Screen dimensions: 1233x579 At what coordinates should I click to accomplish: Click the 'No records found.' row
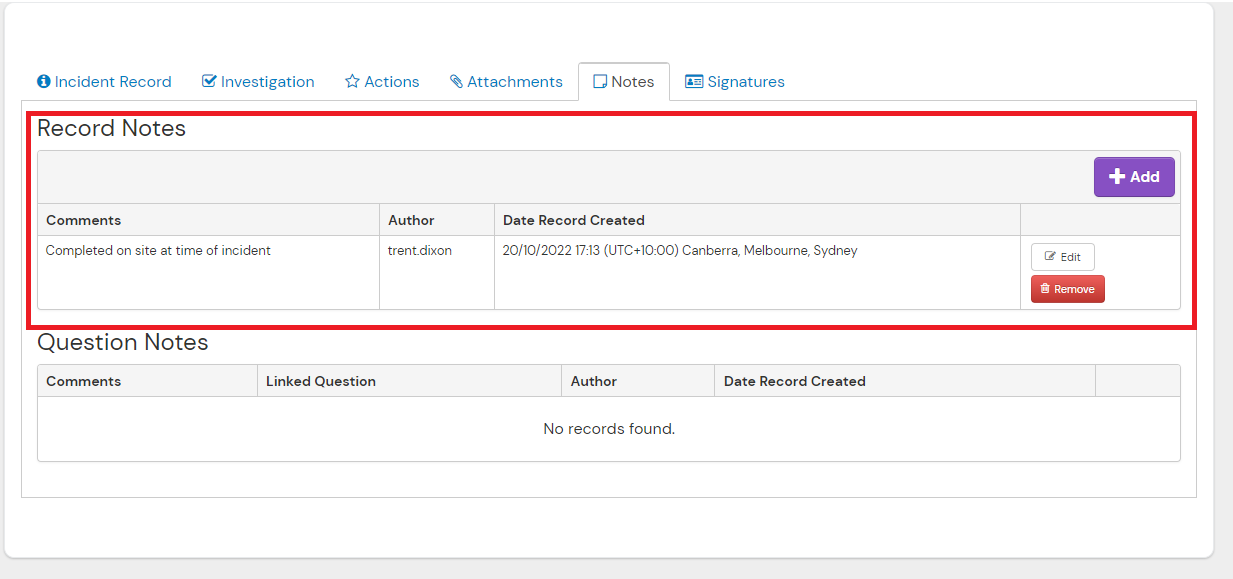click(x=609, y=429)
